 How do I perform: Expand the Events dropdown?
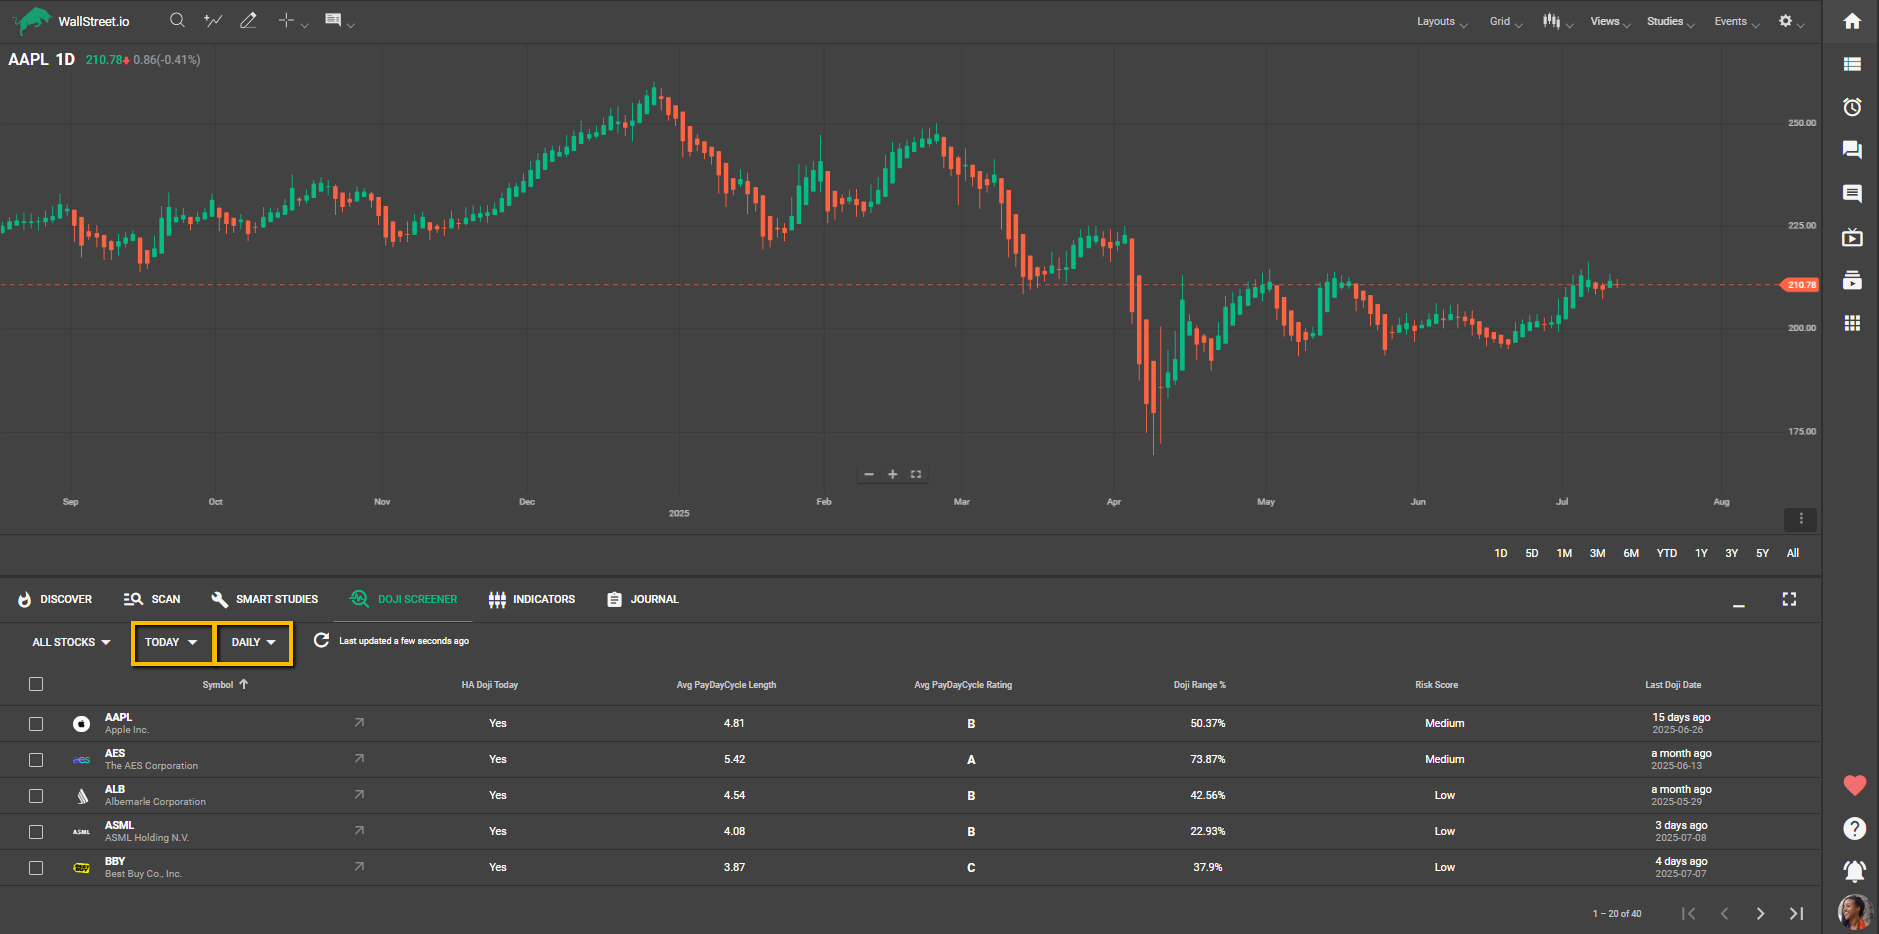[x=1736, y=21]
